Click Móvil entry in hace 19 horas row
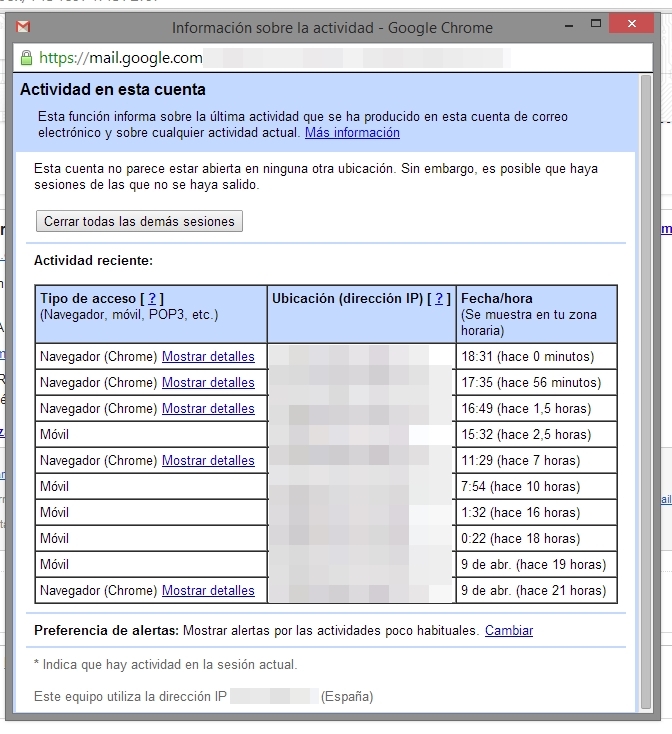The image size is (672, 734). point(54,565)
